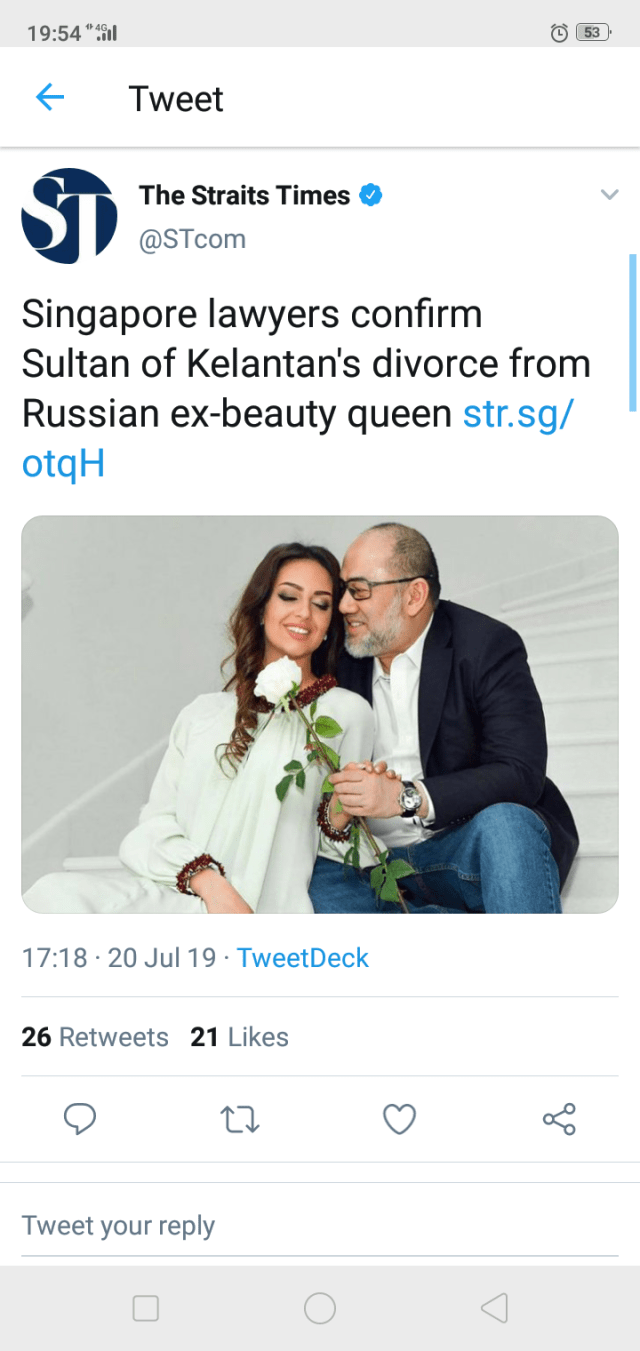Viewport: 640px width, 1351px height.
Task: Show the 21 Likes list
Action: coord(239,1037)
